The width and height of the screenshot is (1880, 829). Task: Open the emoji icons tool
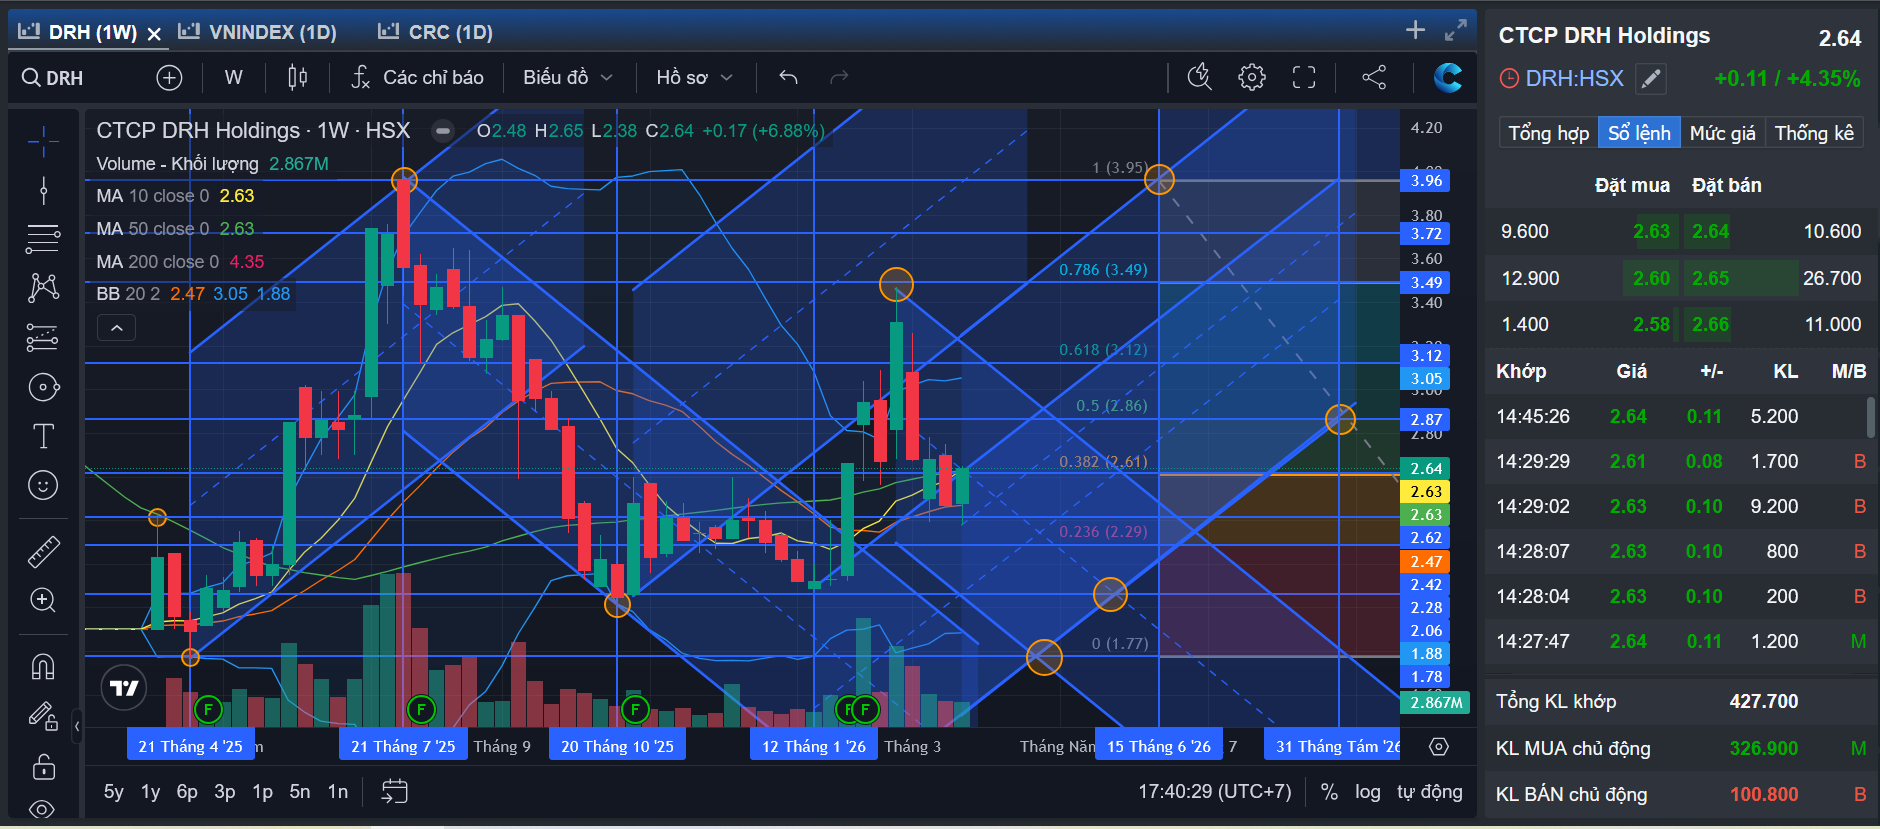click(x=43, y=485)
